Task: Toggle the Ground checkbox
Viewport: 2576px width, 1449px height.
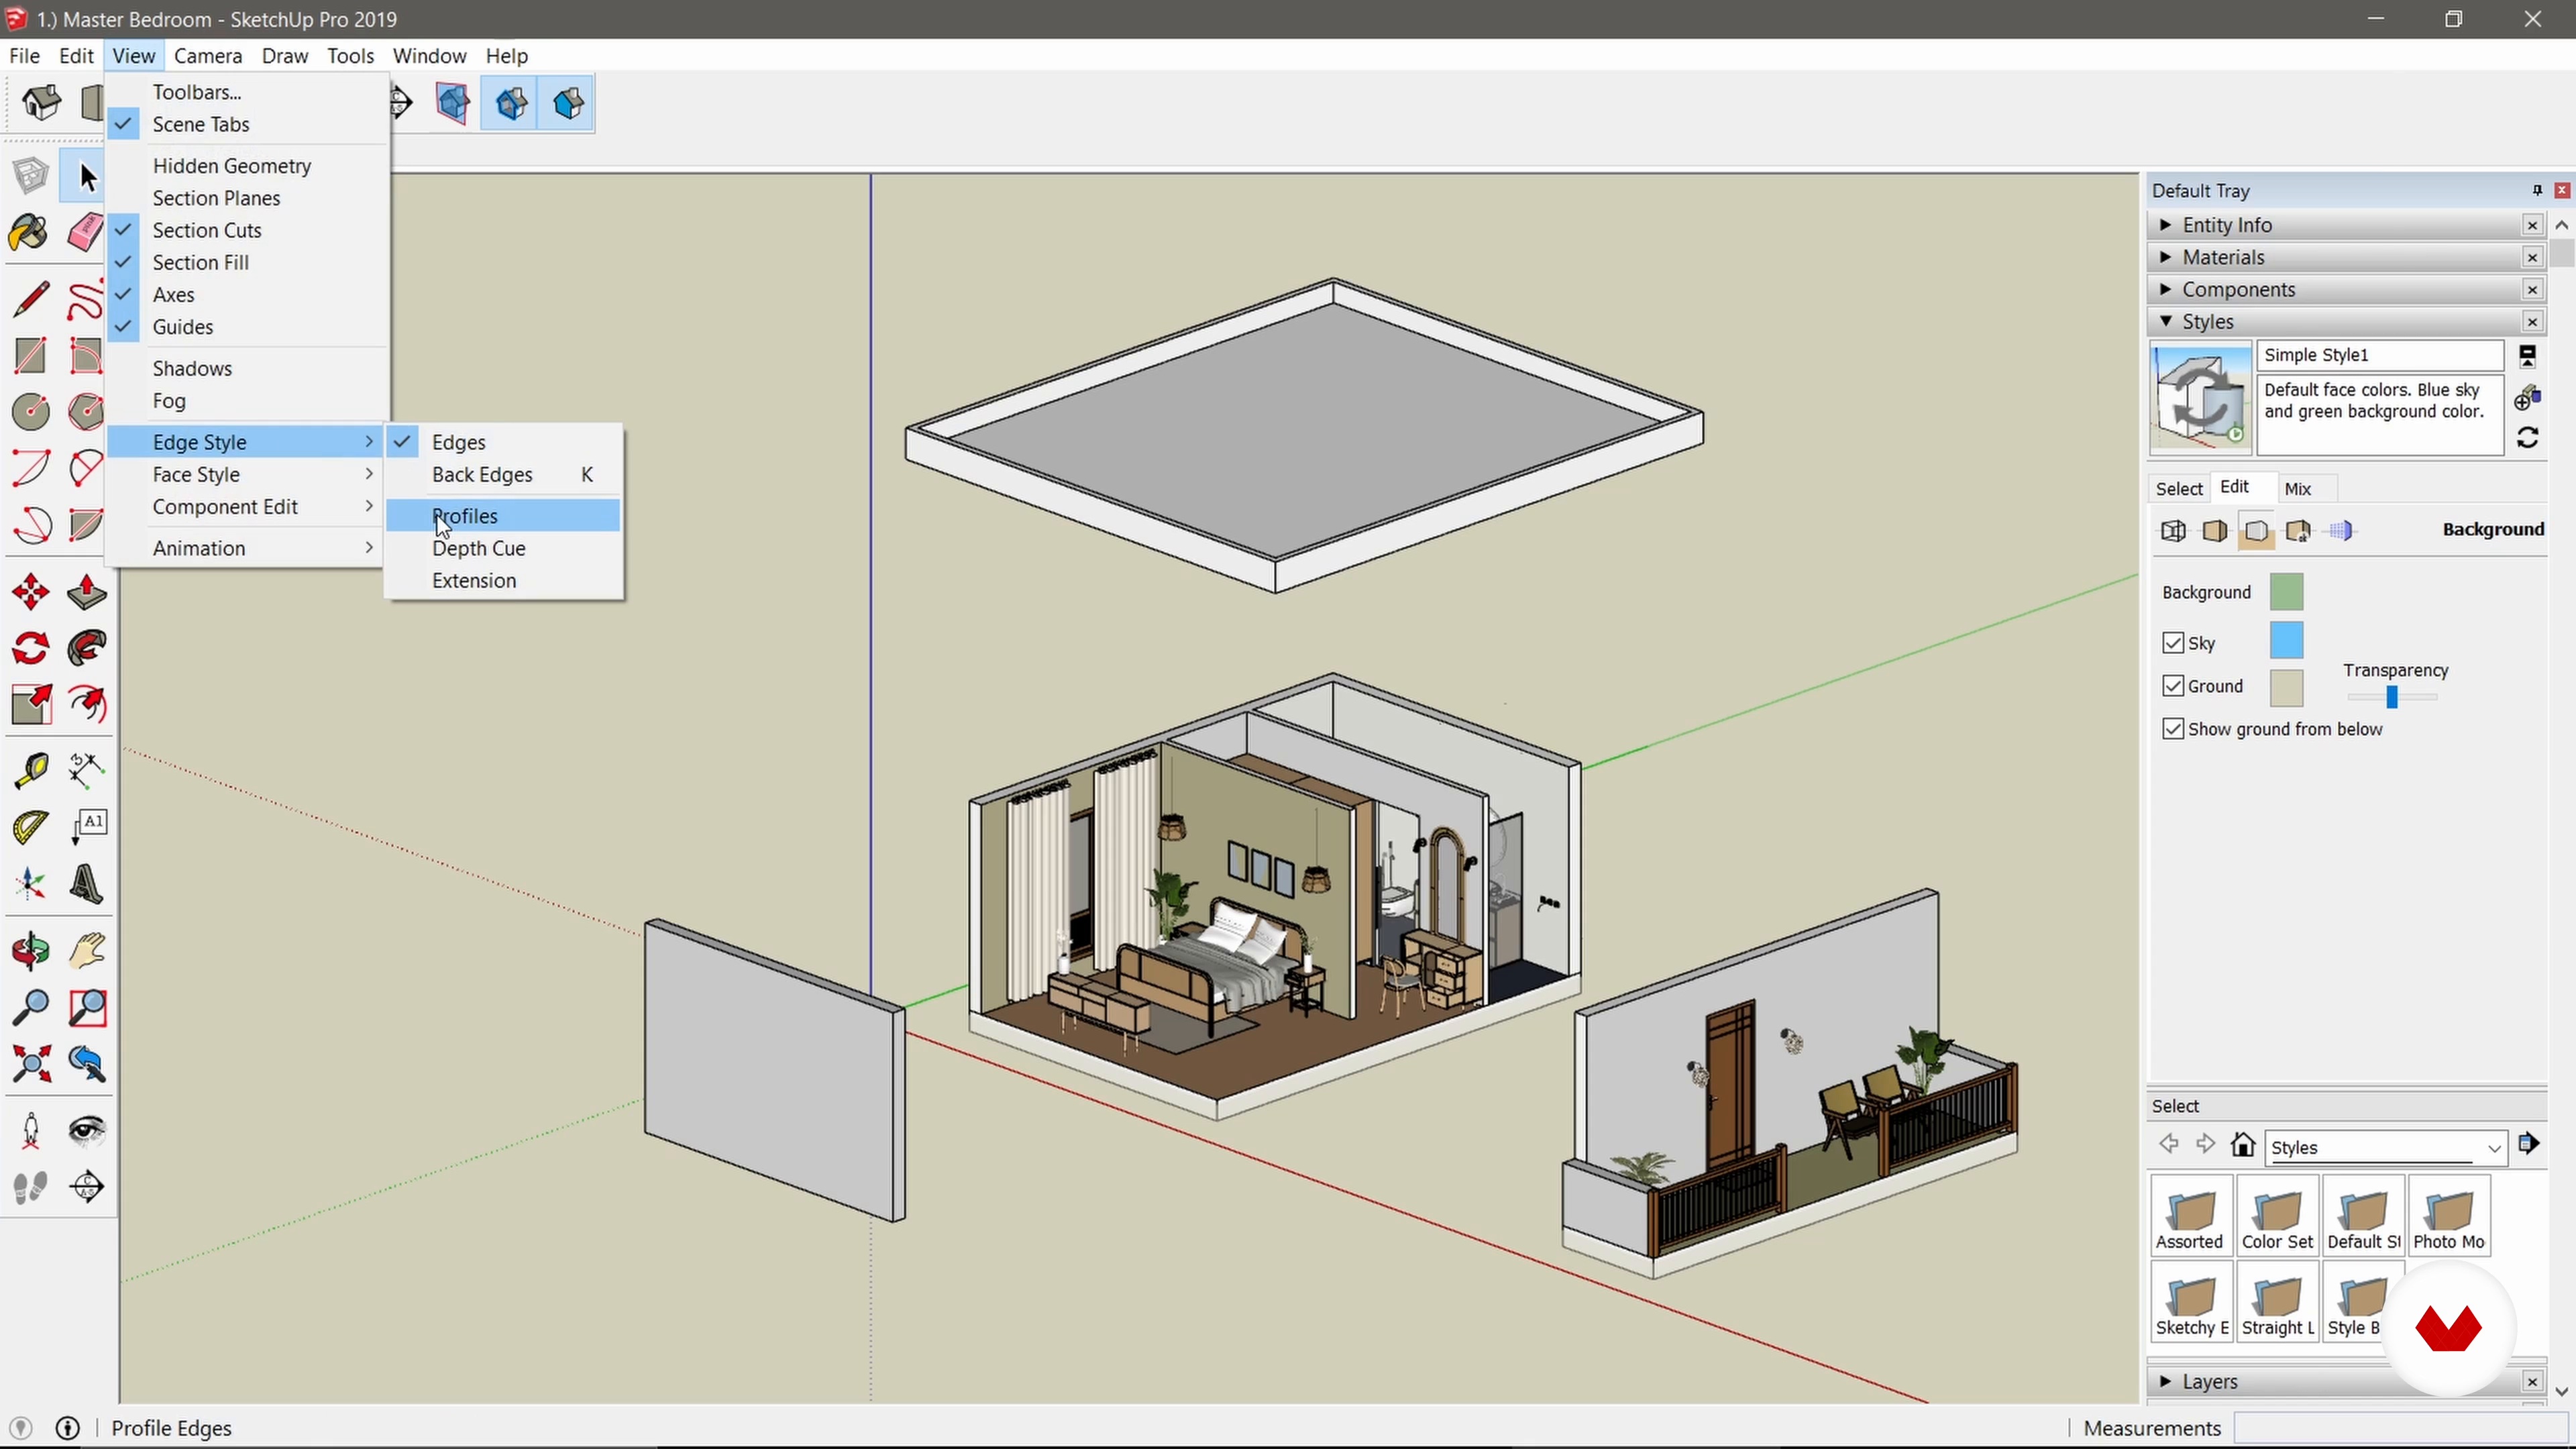Action: click(x=2172, y=686)
